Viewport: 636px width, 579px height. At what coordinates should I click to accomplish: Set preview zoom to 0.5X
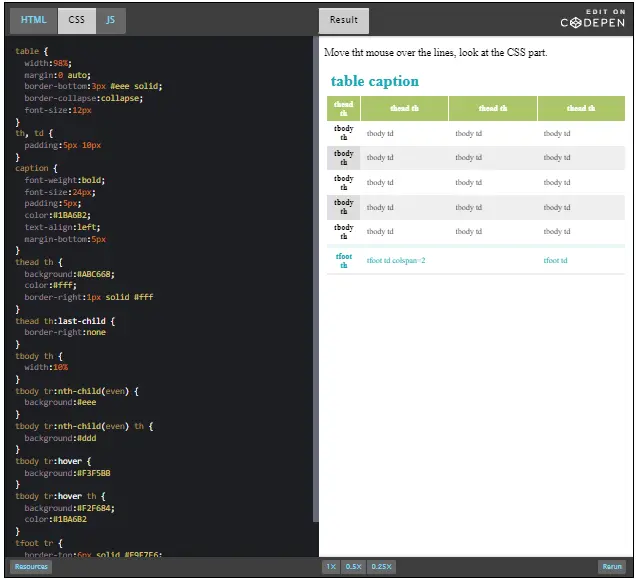coord(353,566)
